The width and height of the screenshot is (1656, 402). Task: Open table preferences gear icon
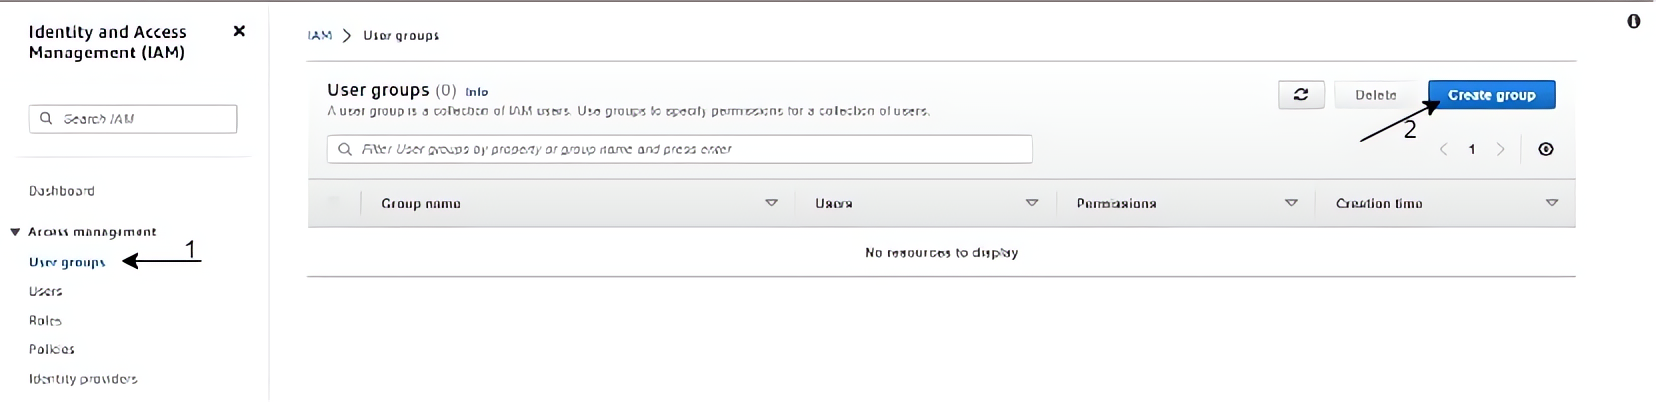click(1546, 149)
